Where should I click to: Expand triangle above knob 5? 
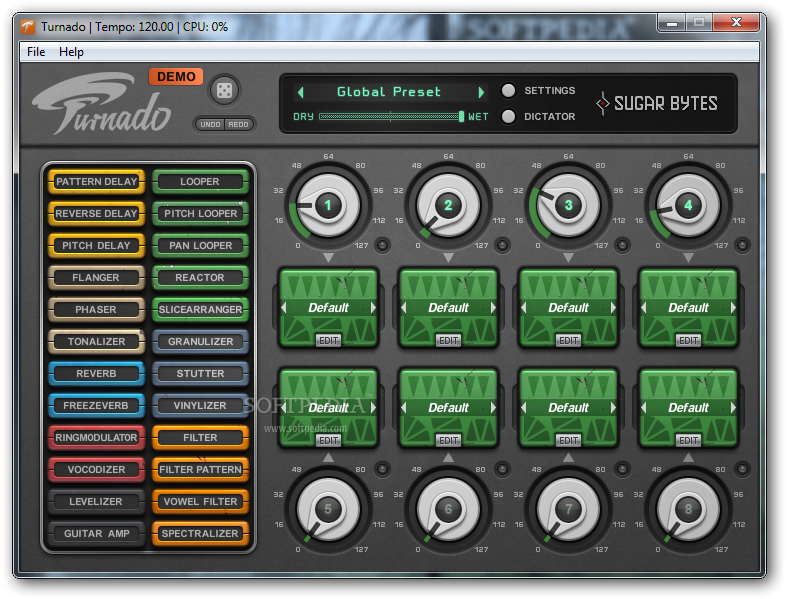point(328,457)
